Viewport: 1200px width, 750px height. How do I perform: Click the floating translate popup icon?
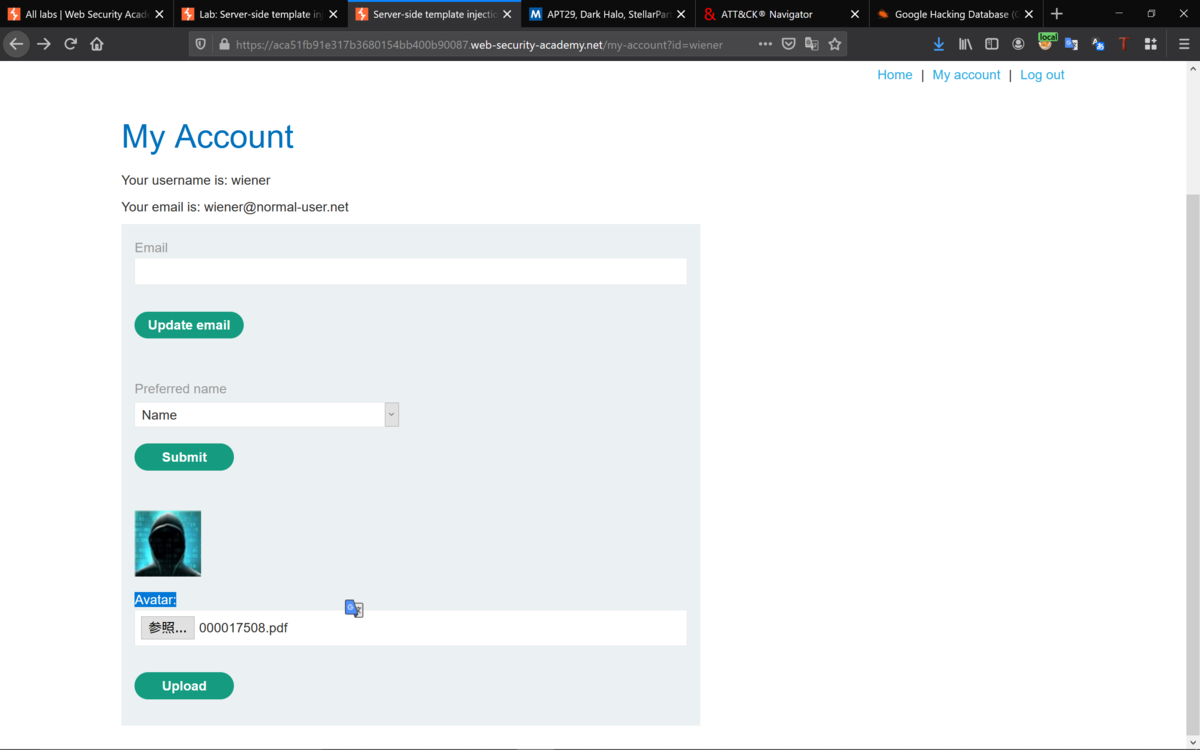pyautogui.click(x=354, y=608)
